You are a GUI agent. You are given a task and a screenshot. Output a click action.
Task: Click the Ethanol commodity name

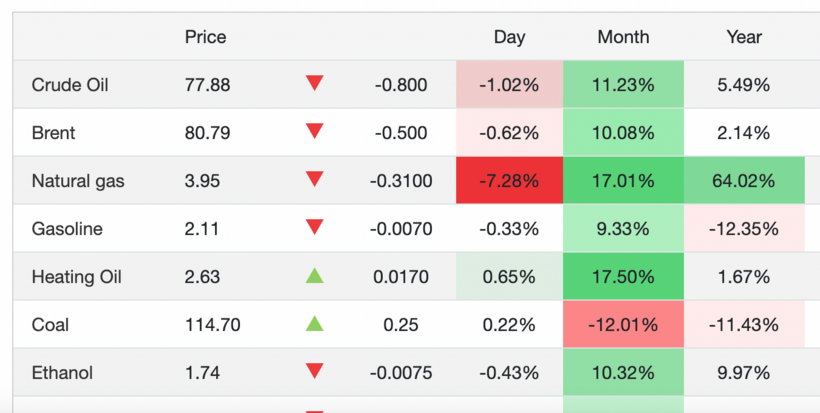coord(62,373)
